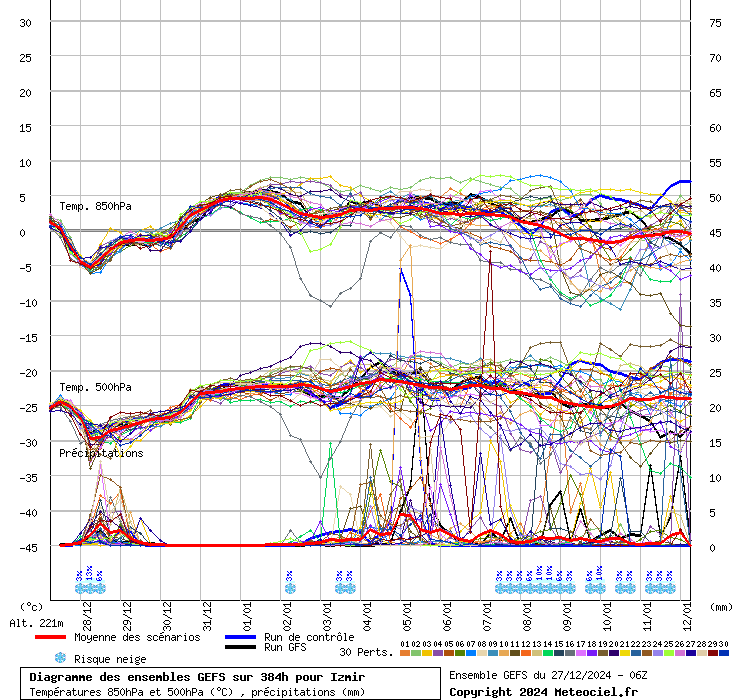The width and height of the screenshot is (740, 700).
Task: Select perturbation 02 light green swatch
Action: pyautogui.click(x=416, y=653)
